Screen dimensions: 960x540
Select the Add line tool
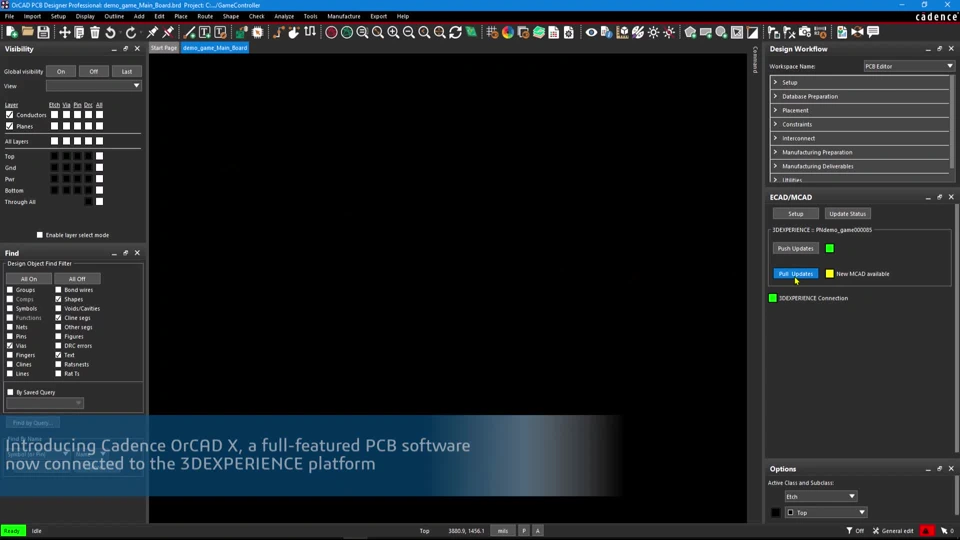click(x=189, y=32)
